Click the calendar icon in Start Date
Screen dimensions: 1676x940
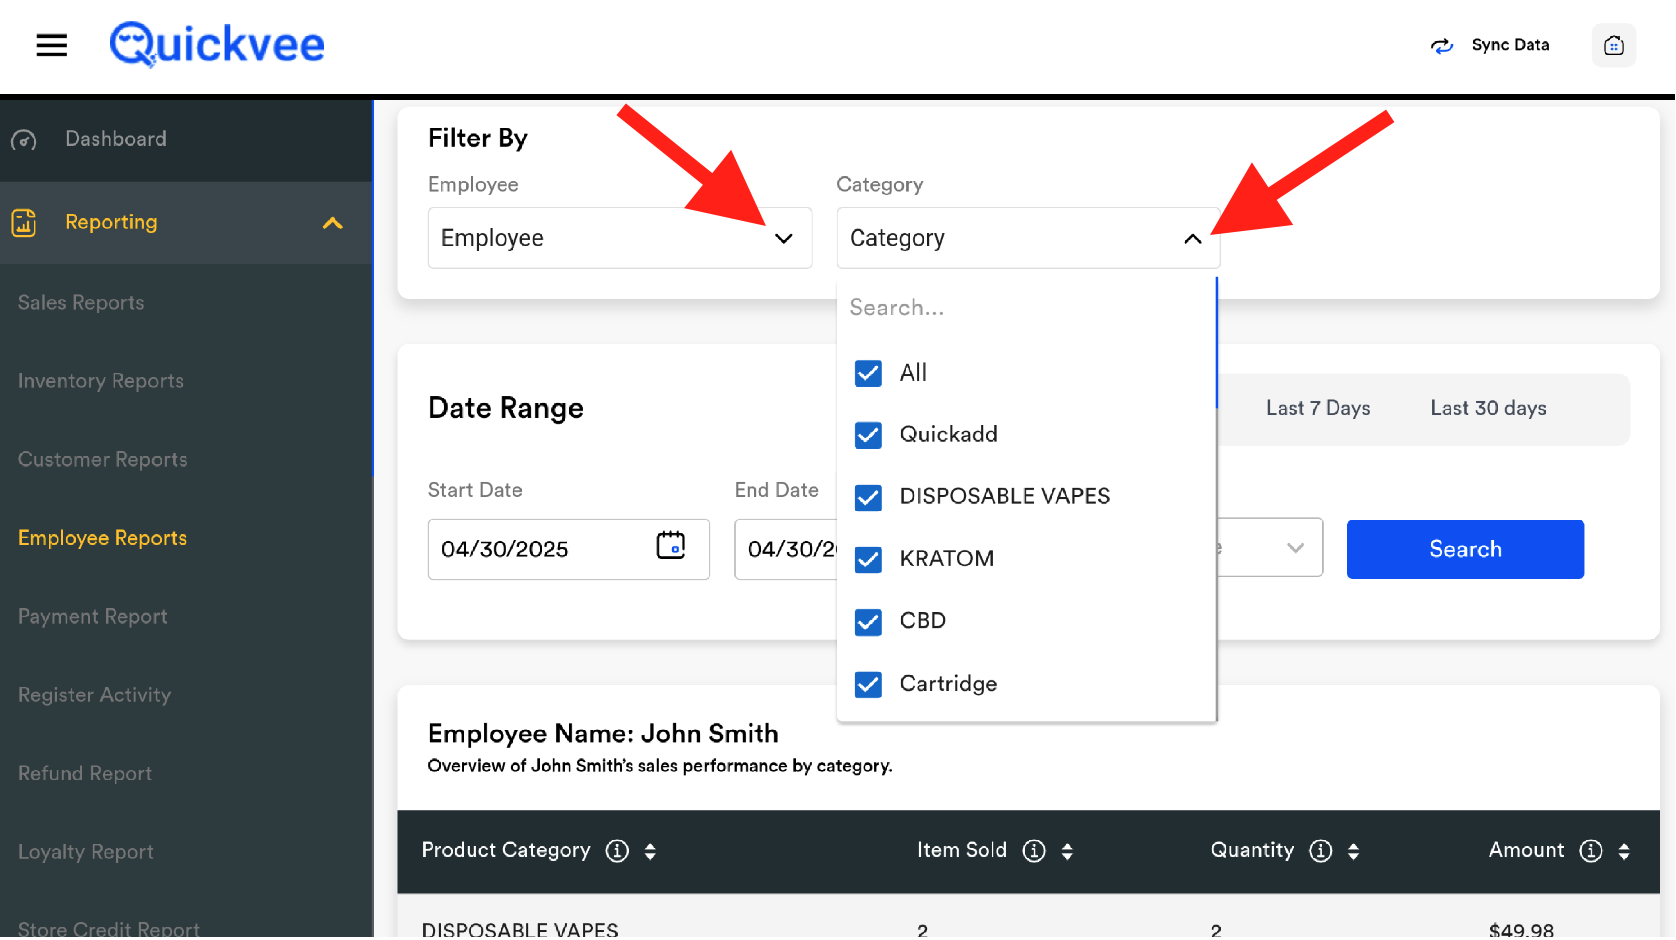coord(670,546)
